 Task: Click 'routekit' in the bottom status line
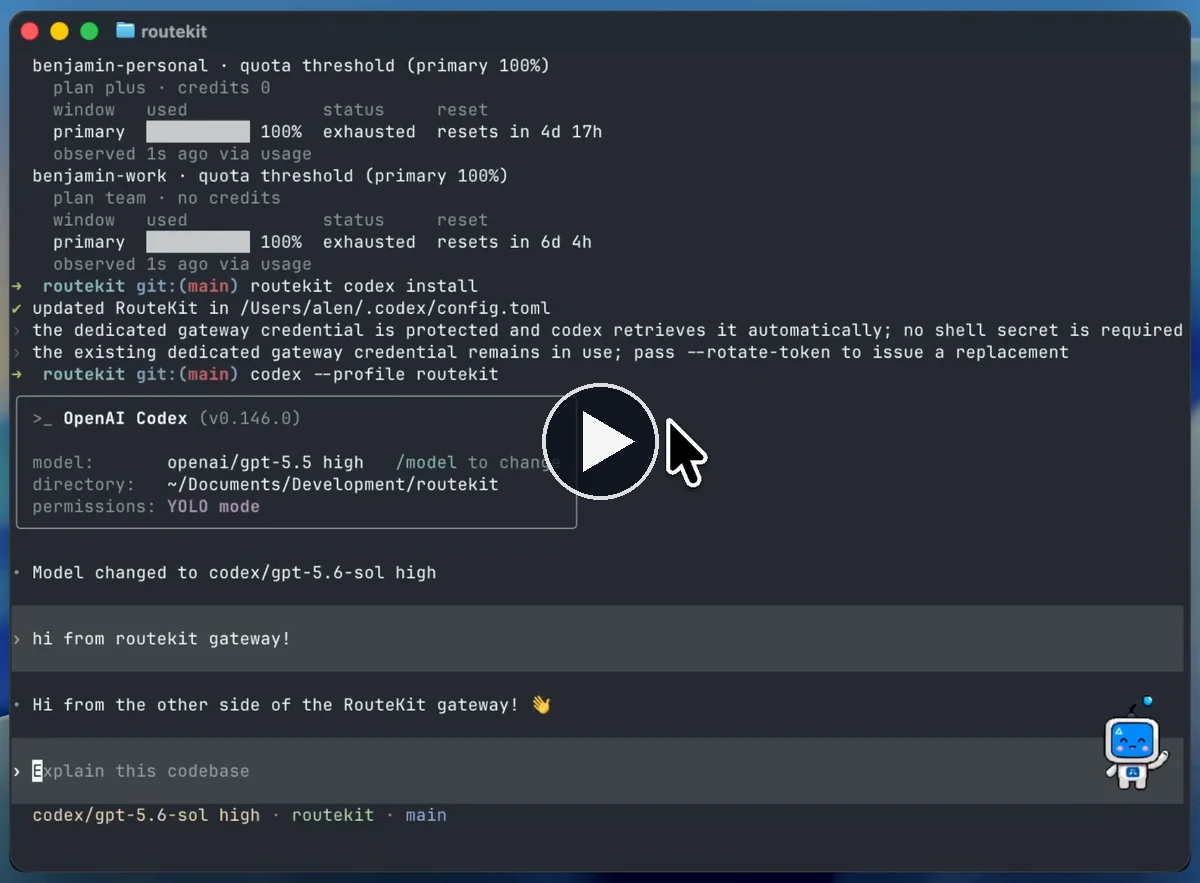(333, 815)
